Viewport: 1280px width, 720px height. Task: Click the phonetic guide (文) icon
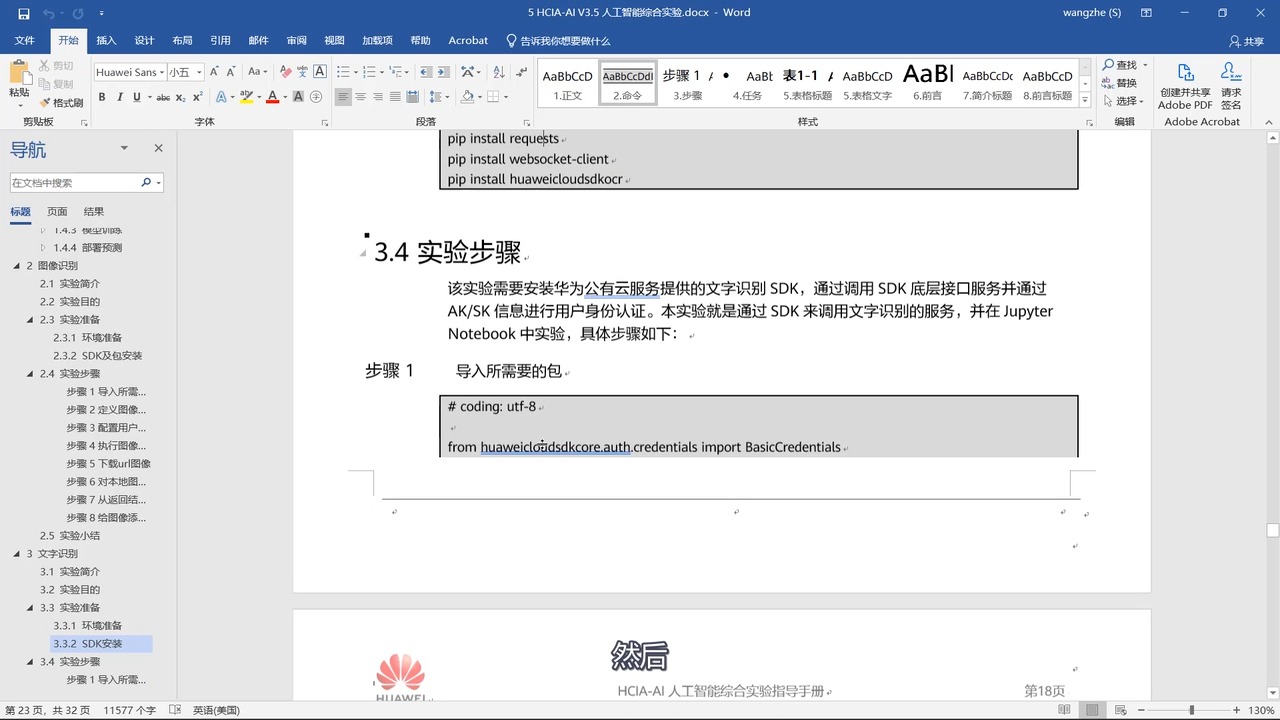(x=303, y=72)
